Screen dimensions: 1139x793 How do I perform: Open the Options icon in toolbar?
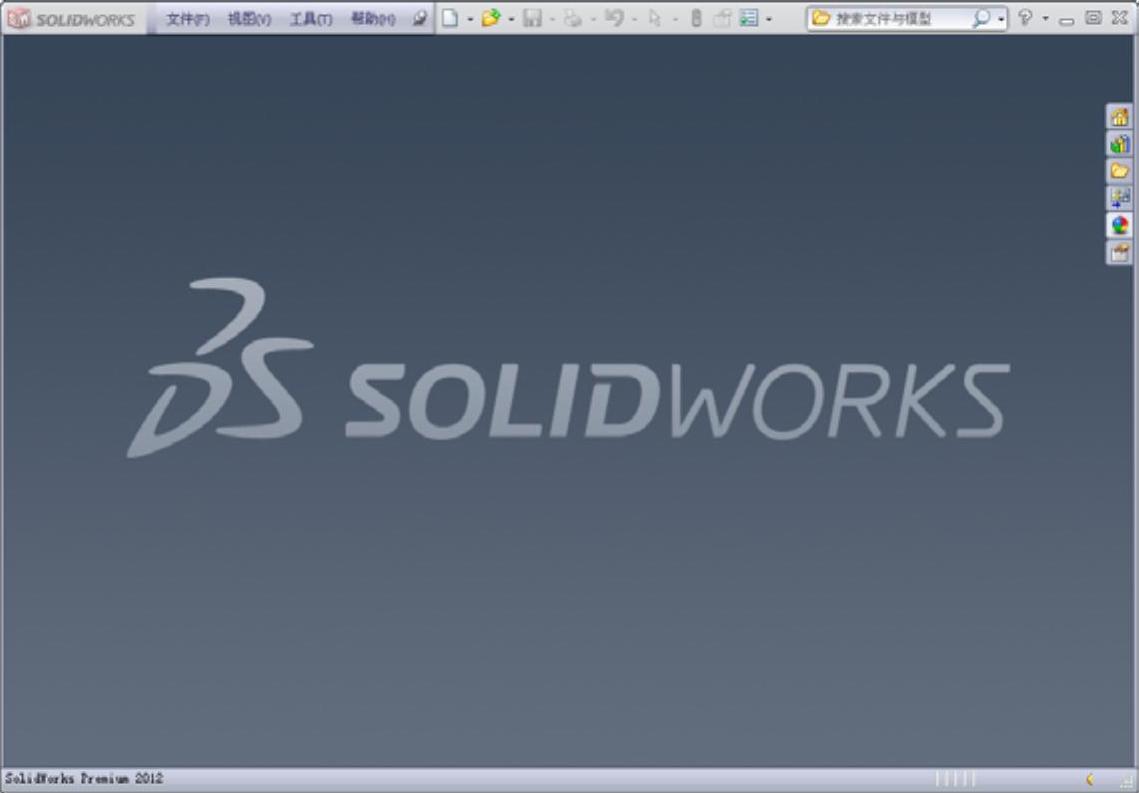748,18
